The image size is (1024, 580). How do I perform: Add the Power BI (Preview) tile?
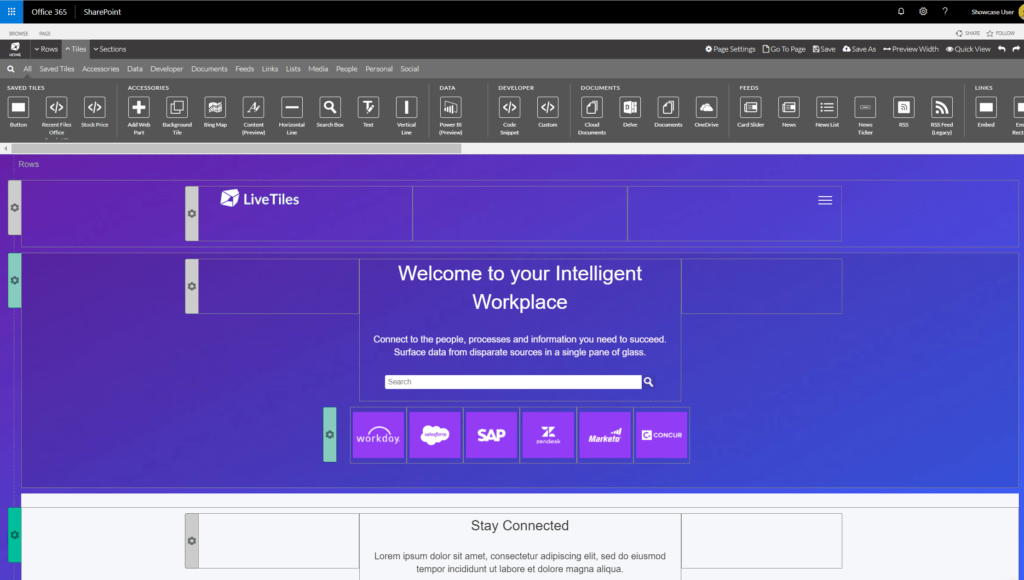(x=451, y=108)
